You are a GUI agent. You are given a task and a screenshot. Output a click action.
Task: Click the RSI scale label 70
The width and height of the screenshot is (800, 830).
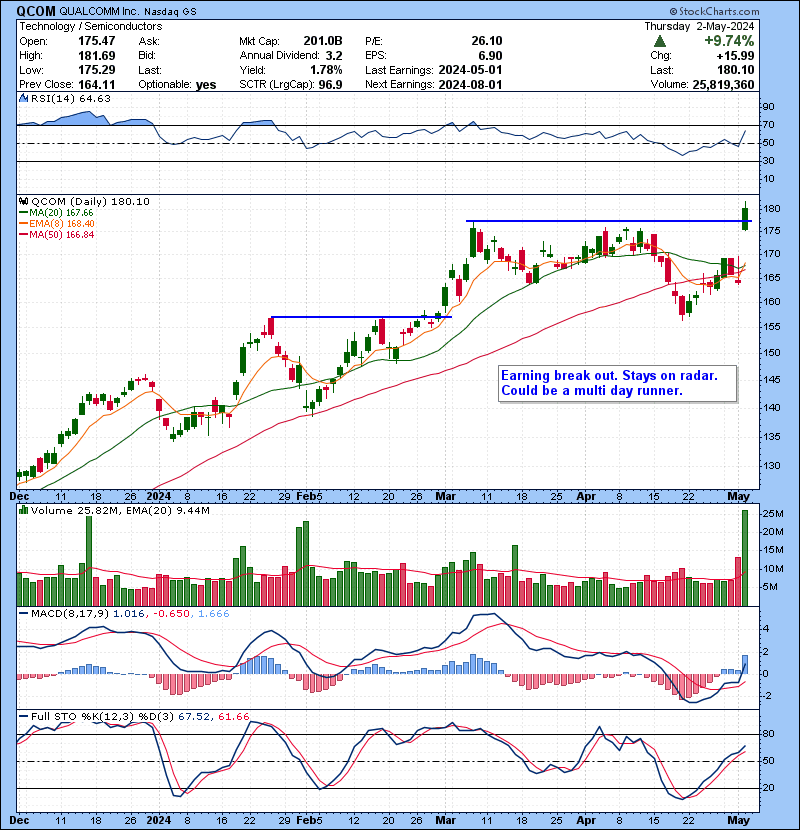point(768,125)
